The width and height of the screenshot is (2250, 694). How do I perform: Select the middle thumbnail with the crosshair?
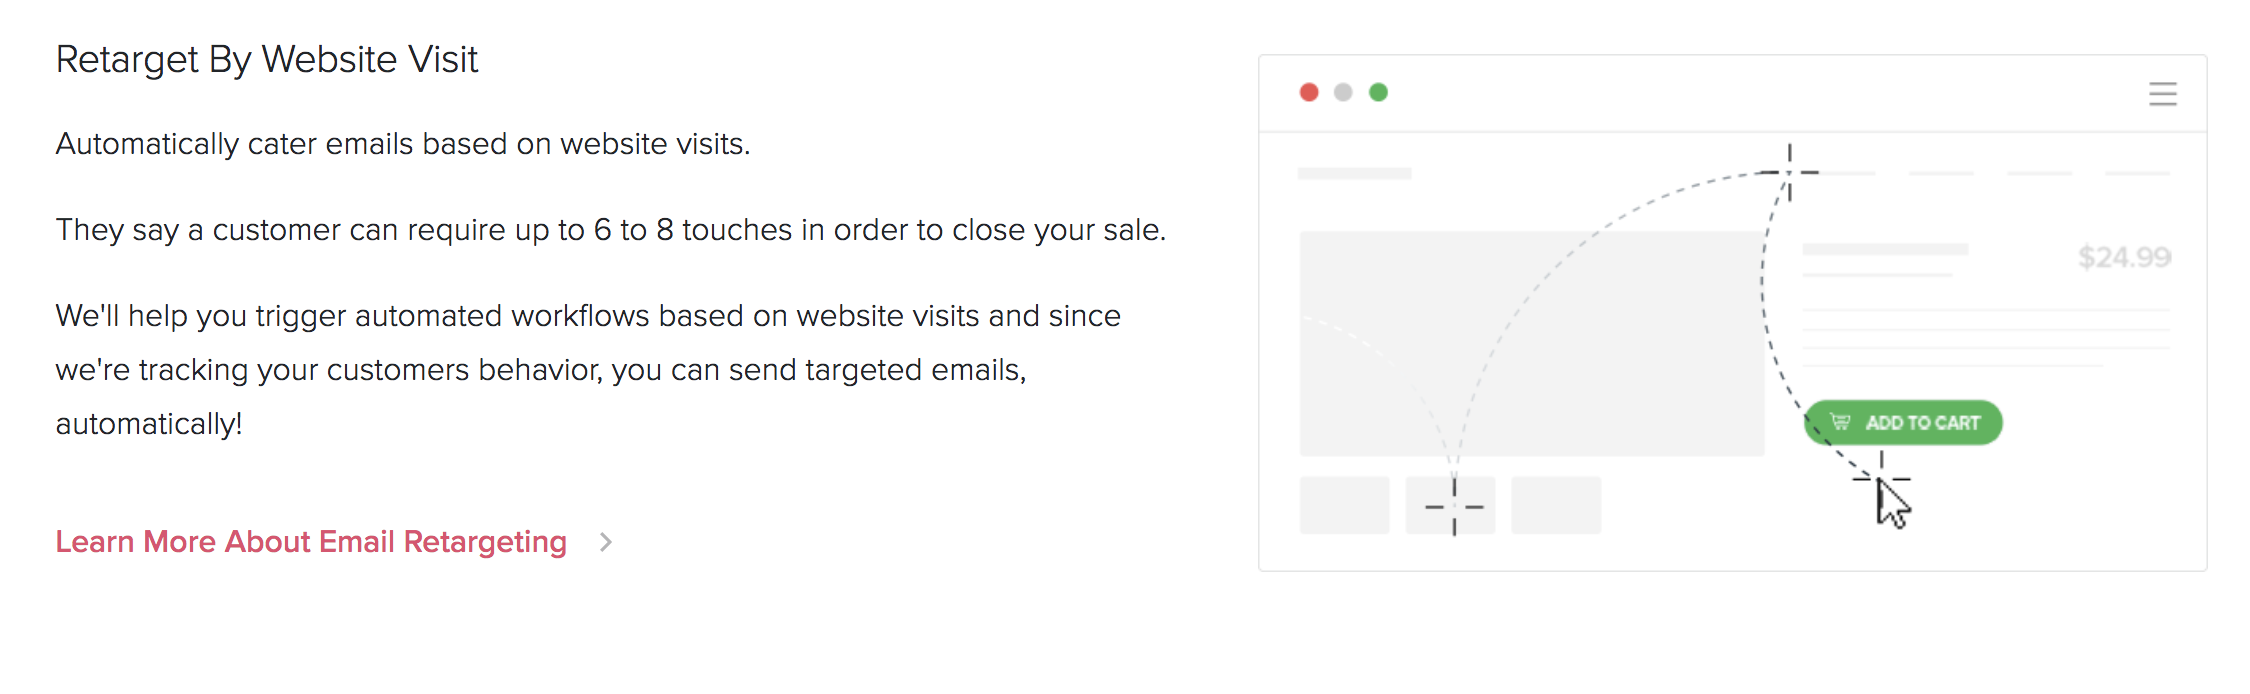point(1451,506)
